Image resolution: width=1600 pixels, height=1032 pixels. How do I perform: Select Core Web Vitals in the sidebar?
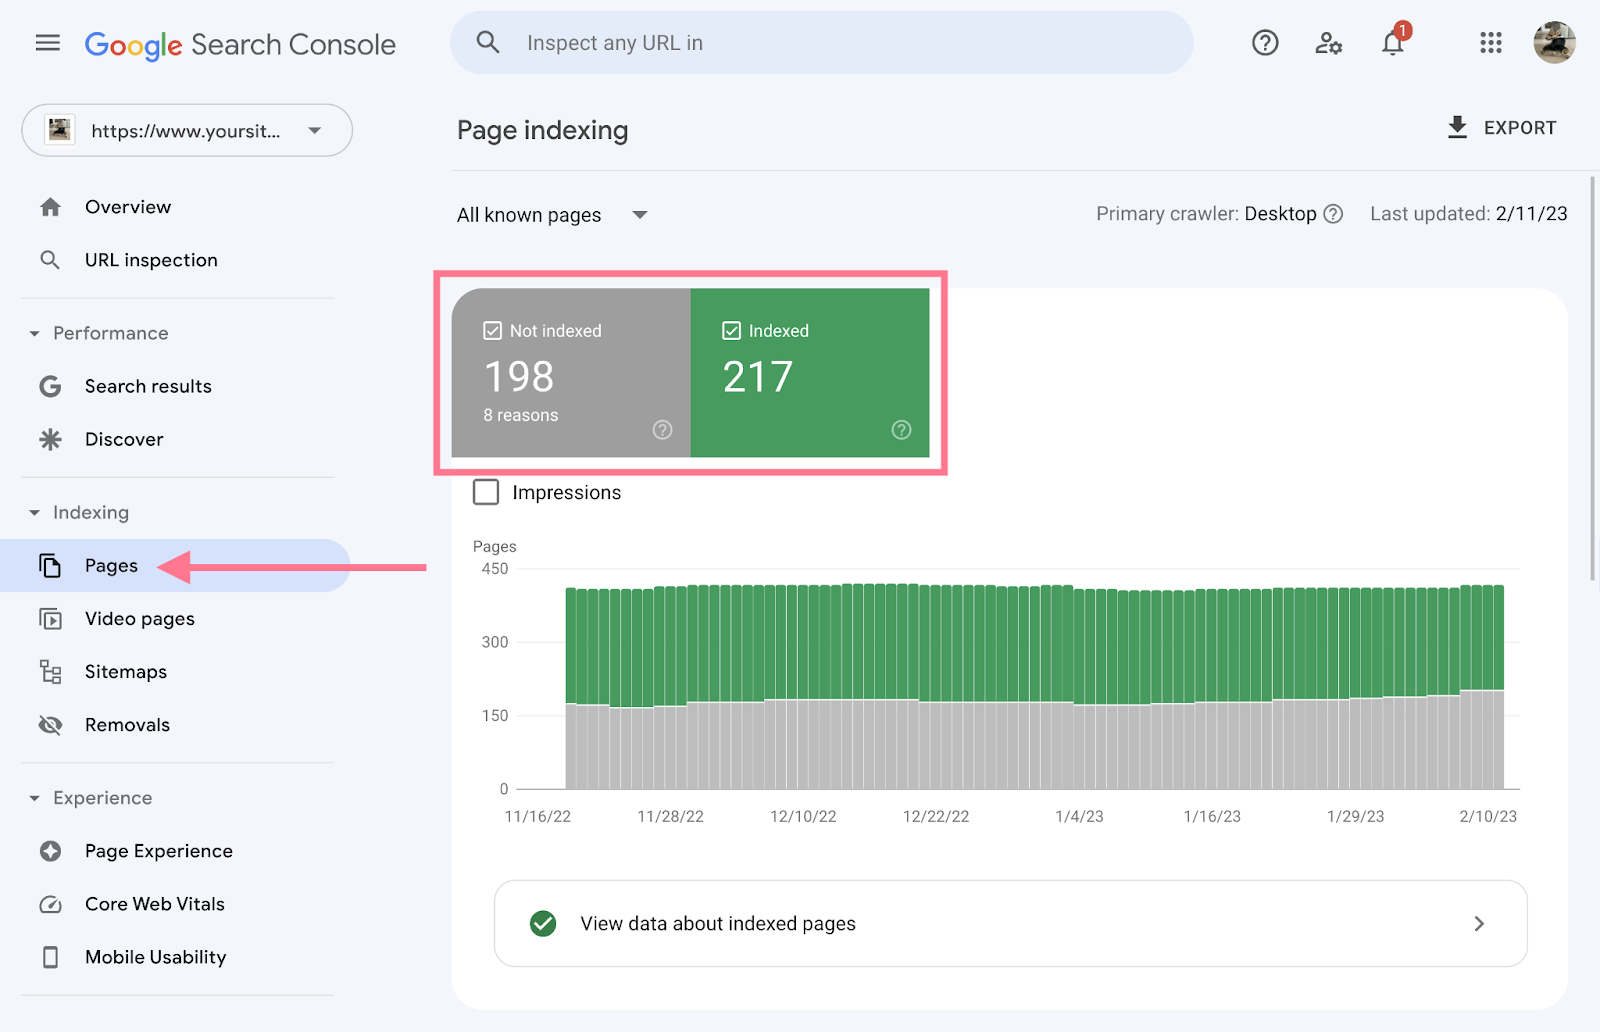154,903
